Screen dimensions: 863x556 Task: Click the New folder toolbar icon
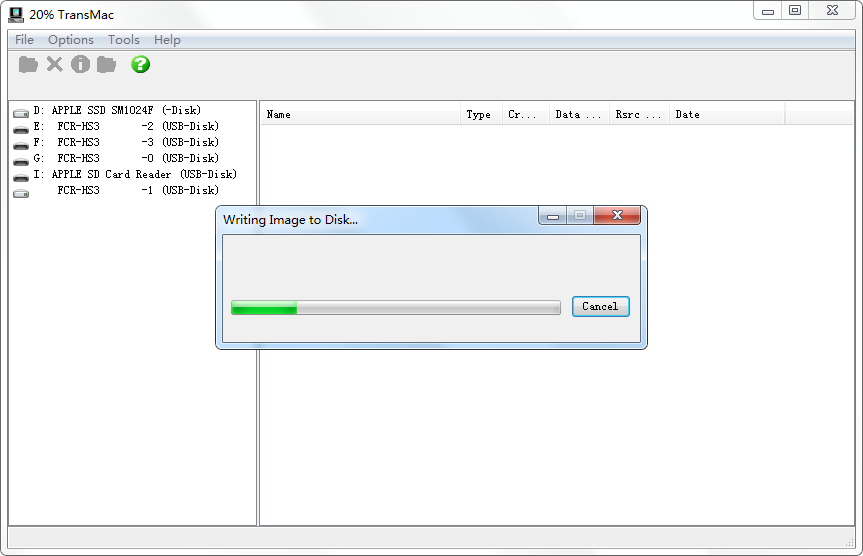(x=106, y=65)
